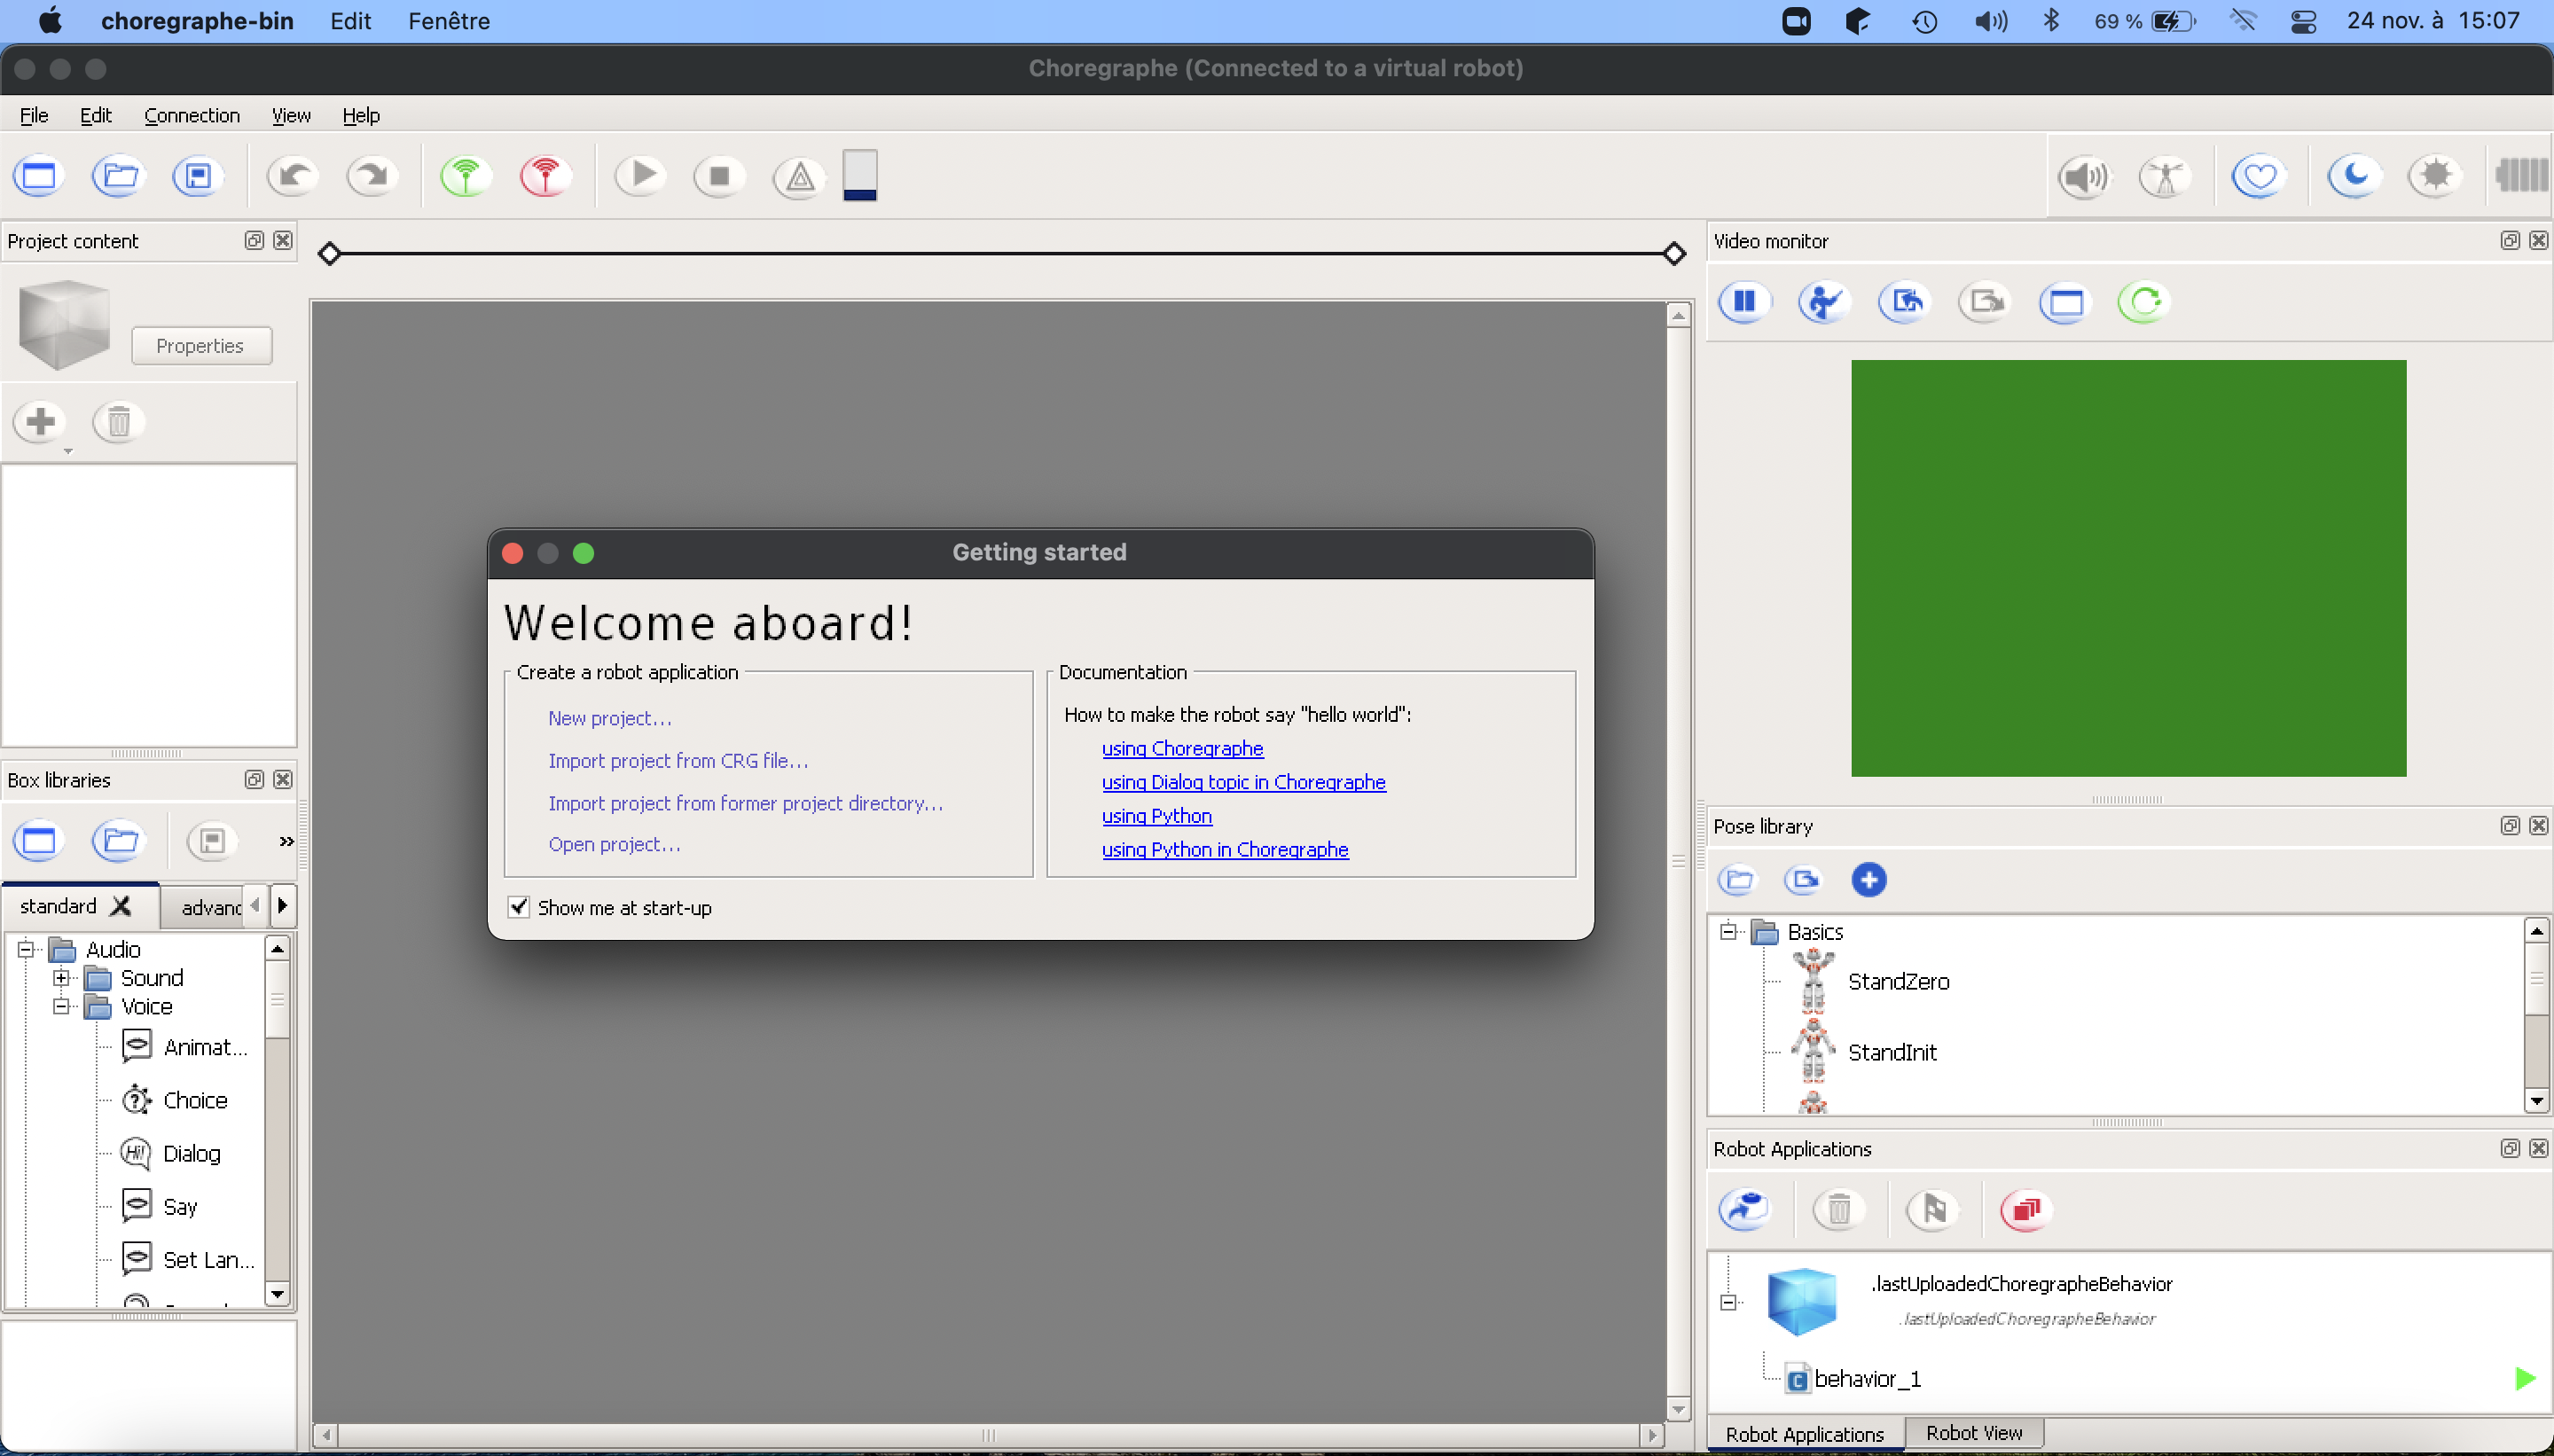Move the box library tabs right with the arrow

coord(283,906)
